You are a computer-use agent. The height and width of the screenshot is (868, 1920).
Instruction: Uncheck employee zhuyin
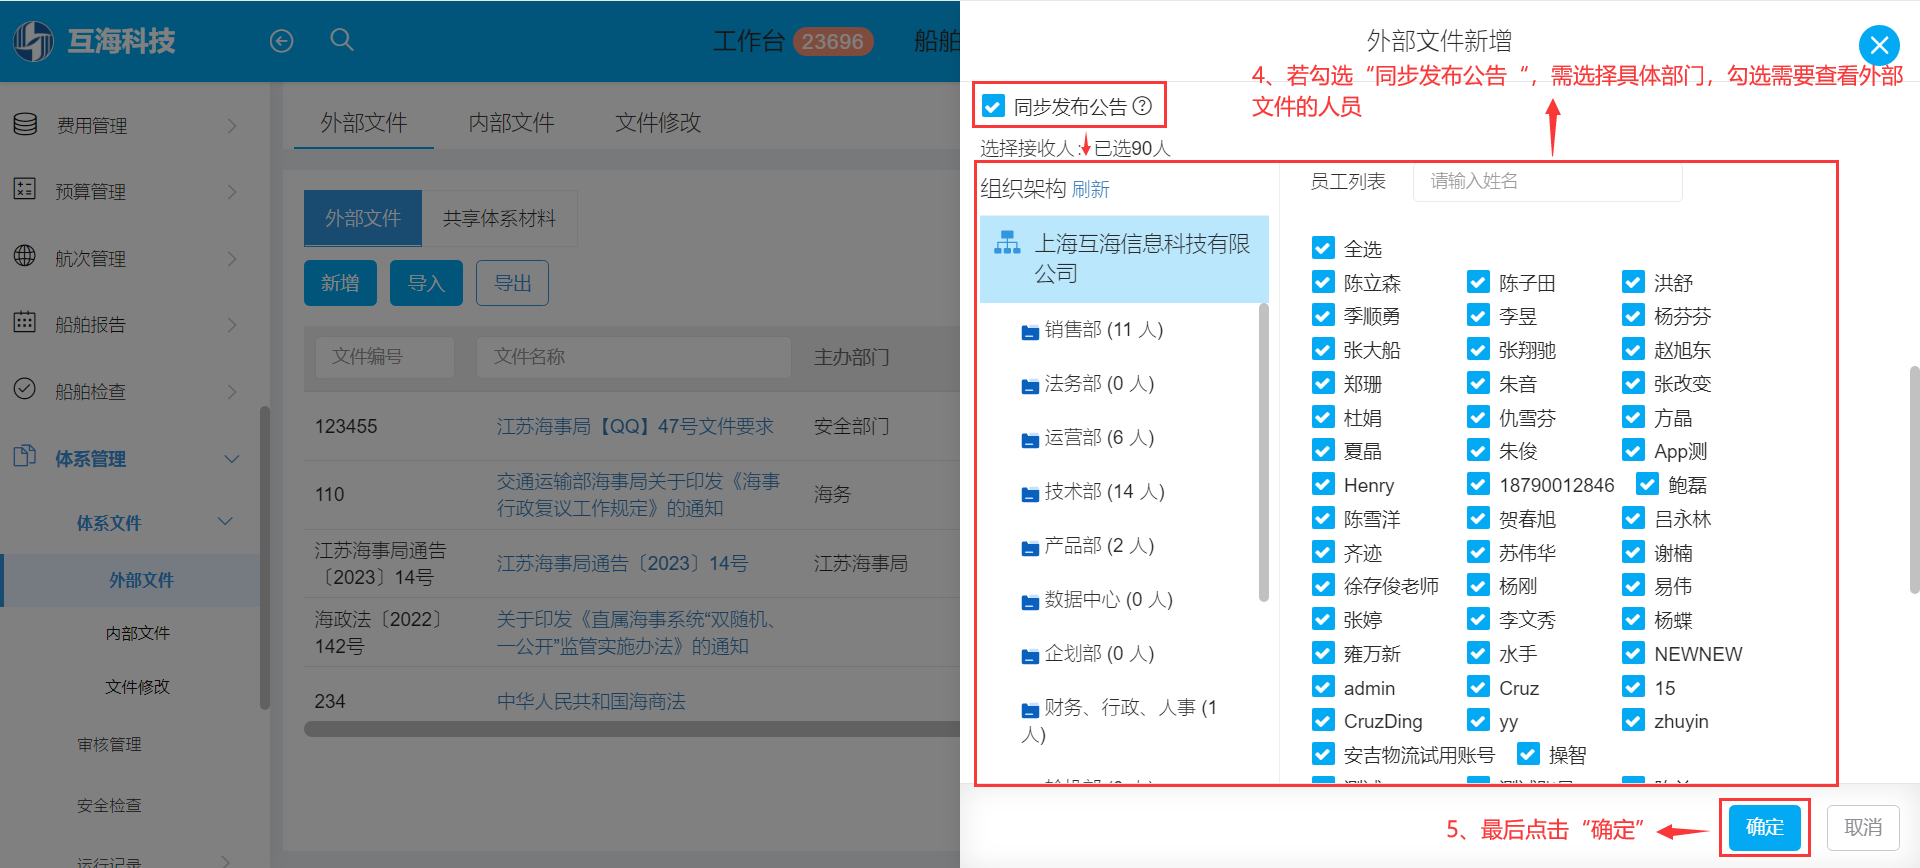(x=1633, y=720)
